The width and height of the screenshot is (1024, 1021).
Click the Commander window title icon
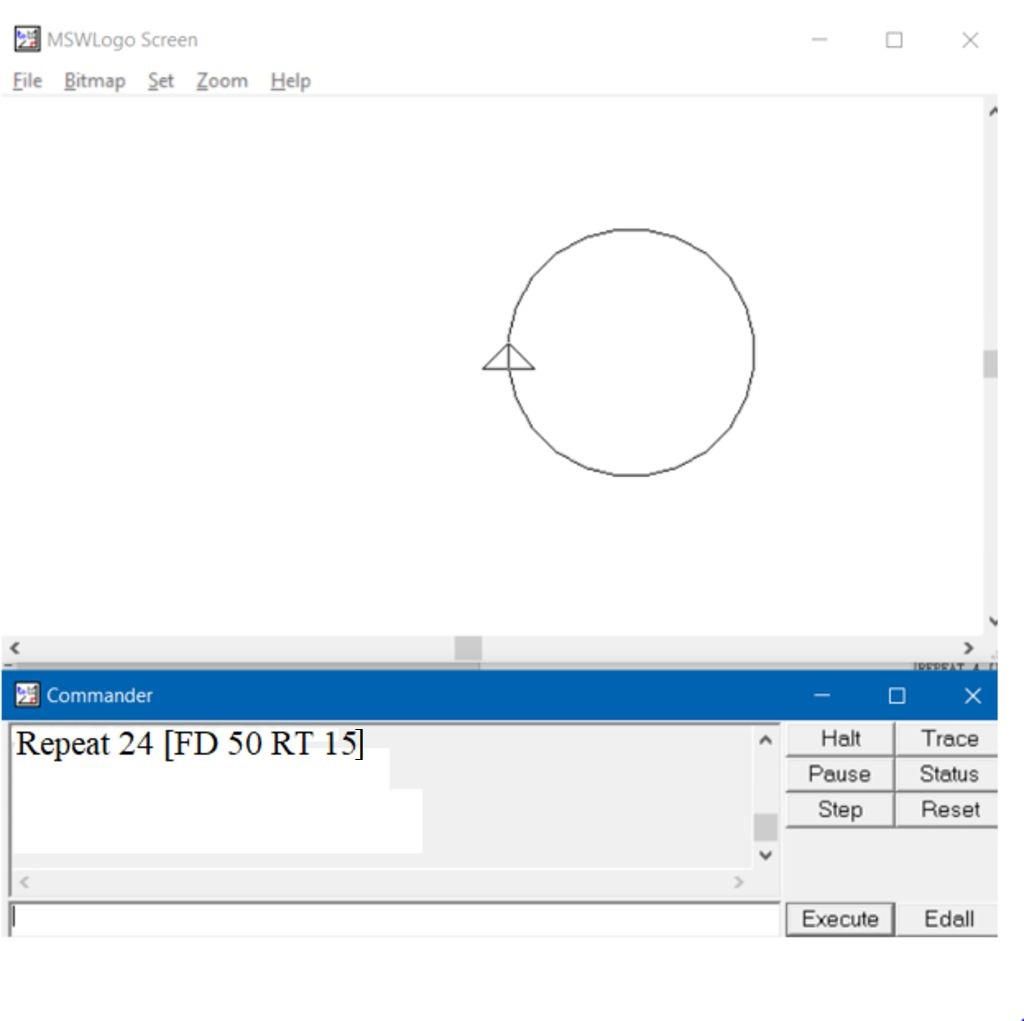(x=27, y=695)
